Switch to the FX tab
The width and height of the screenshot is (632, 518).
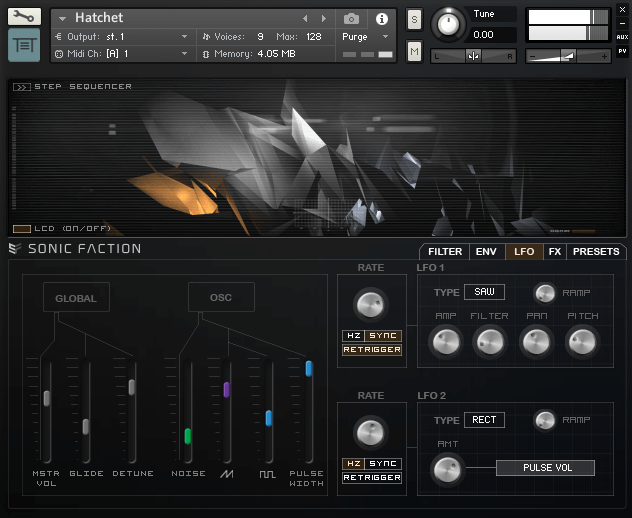pyautogui.click(x=555, y=252)
